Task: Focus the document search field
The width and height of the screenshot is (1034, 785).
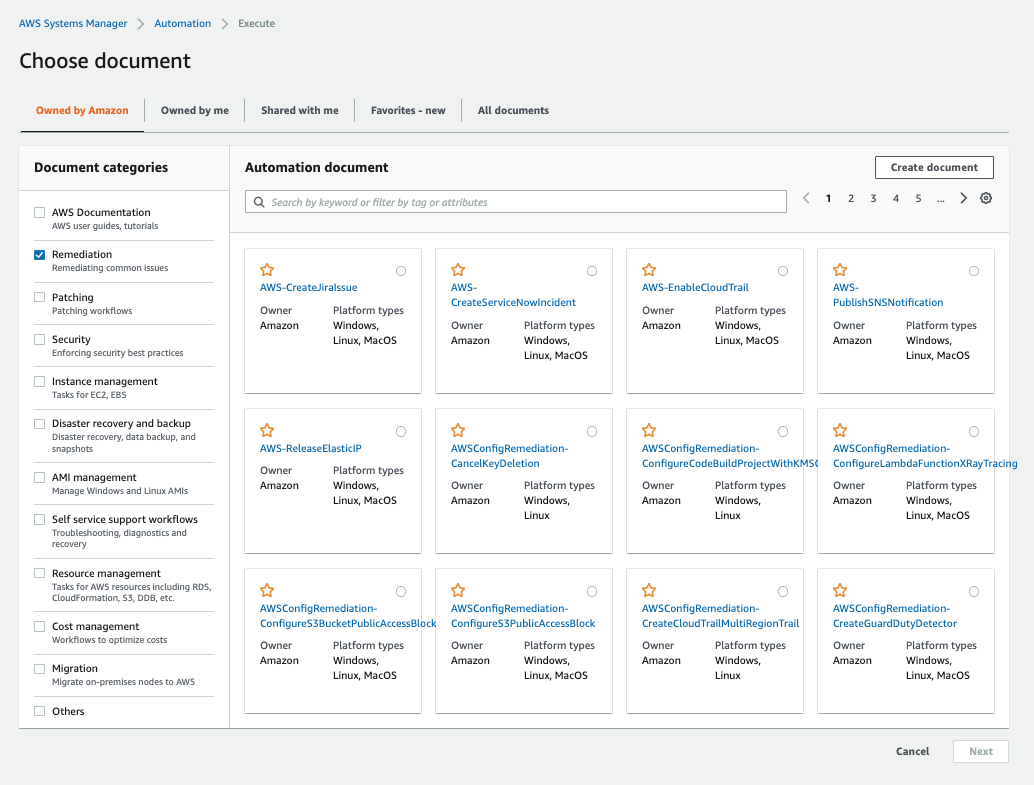Action: tap(516, 202)
